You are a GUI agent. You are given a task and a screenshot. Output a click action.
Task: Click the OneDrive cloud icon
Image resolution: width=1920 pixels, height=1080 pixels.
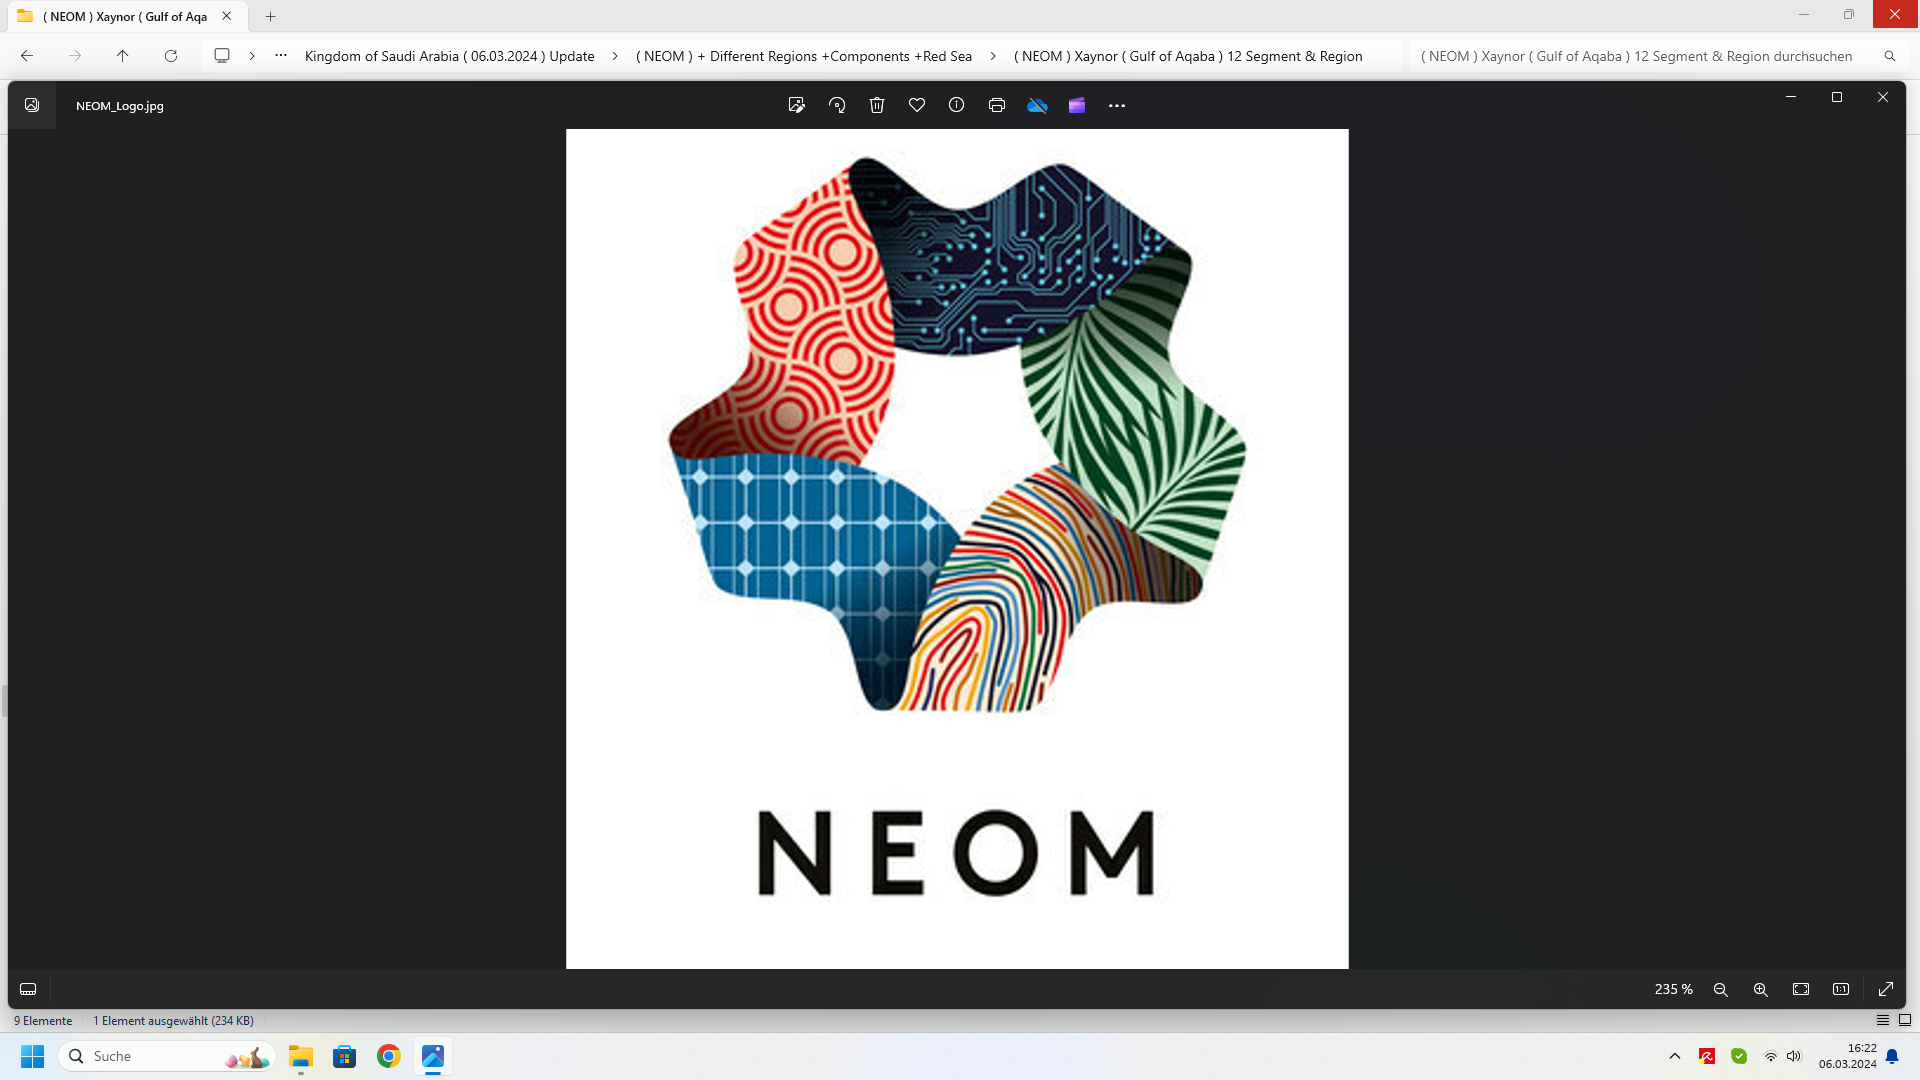(1037, 105)
